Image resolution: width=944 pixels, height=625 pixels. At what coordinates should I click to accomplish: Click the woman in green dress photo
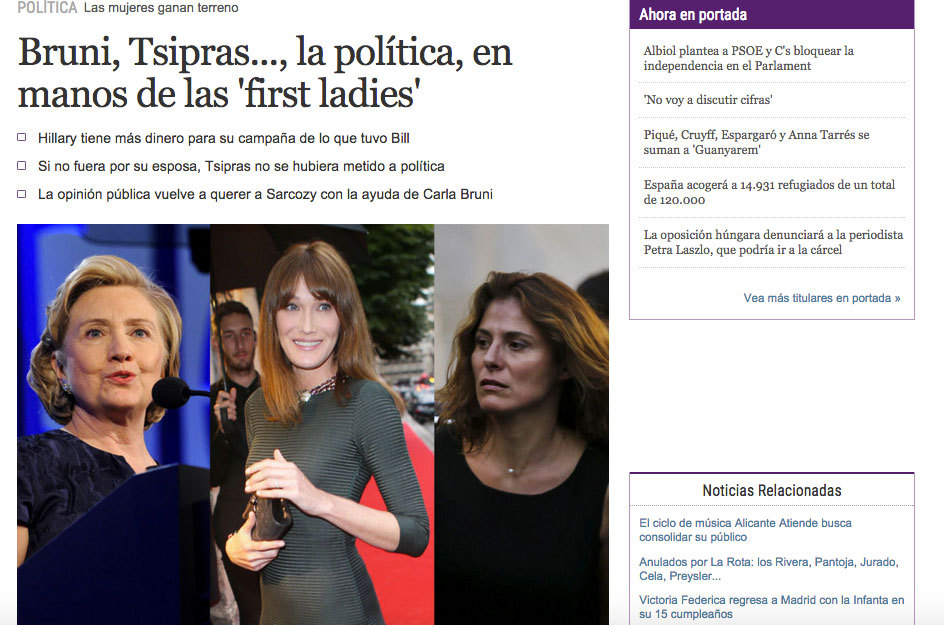[322, 424]
